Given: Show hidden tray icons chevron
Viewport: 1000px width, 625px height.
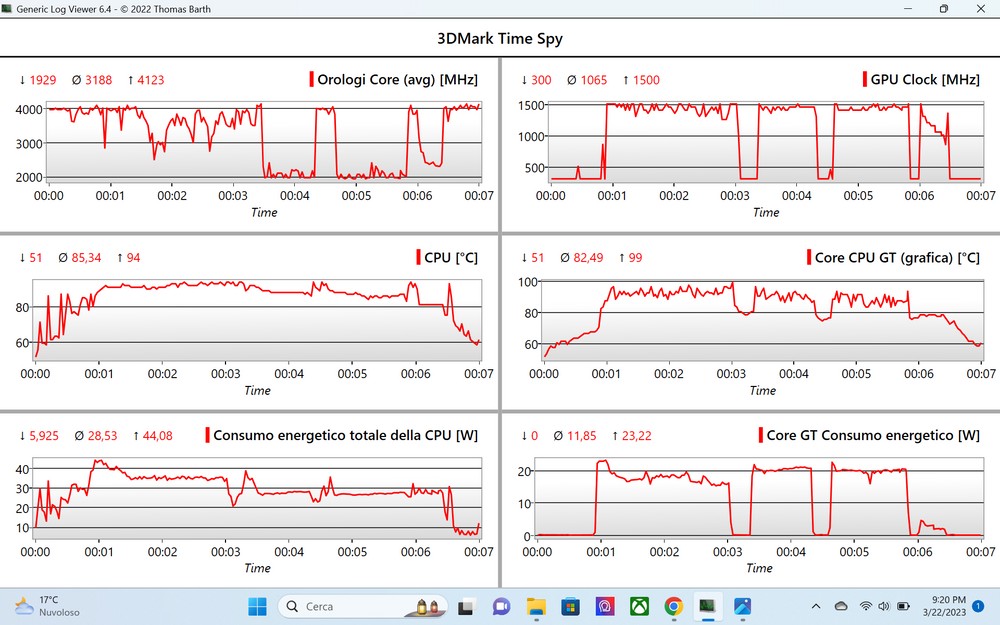Looking at the screenshot, I should (x=816, y=606).
